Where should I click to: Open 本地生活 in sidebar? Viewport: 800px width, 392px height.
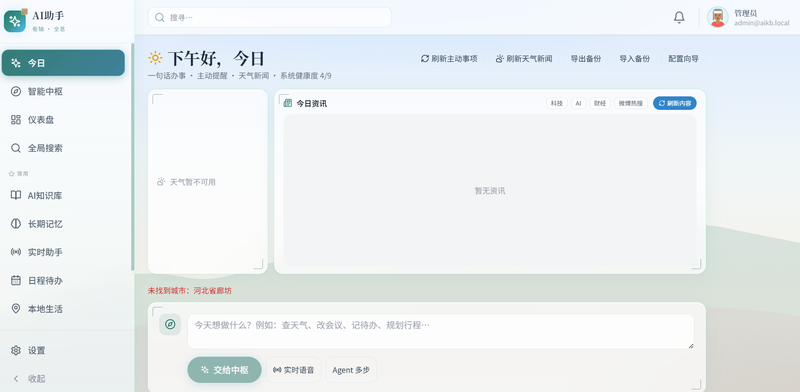(63, 309)
